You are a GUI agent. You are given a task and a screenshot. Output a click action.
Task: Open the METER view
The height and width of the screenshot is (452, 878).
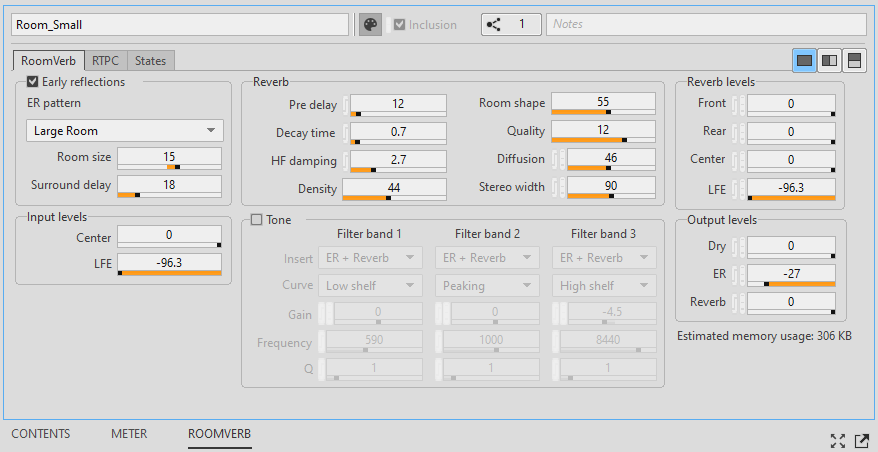(x=129, y=434)
